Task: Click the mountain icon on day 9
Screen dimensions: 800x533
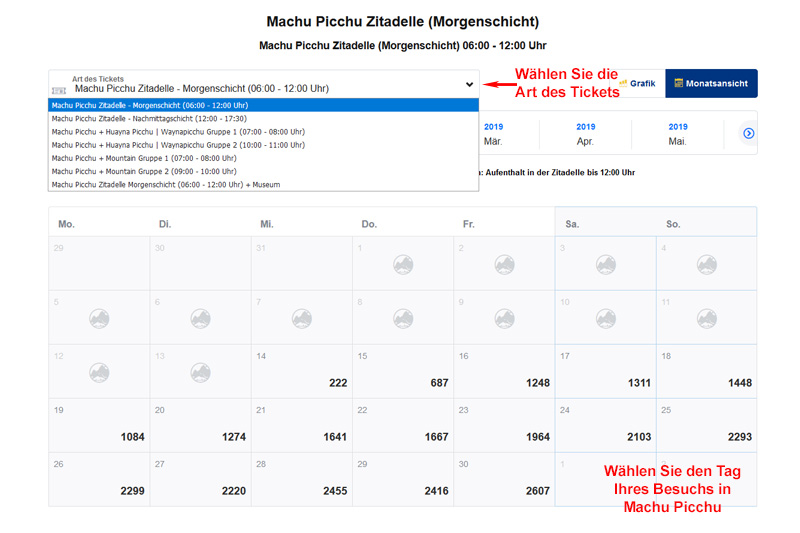Action: [504, 319]
